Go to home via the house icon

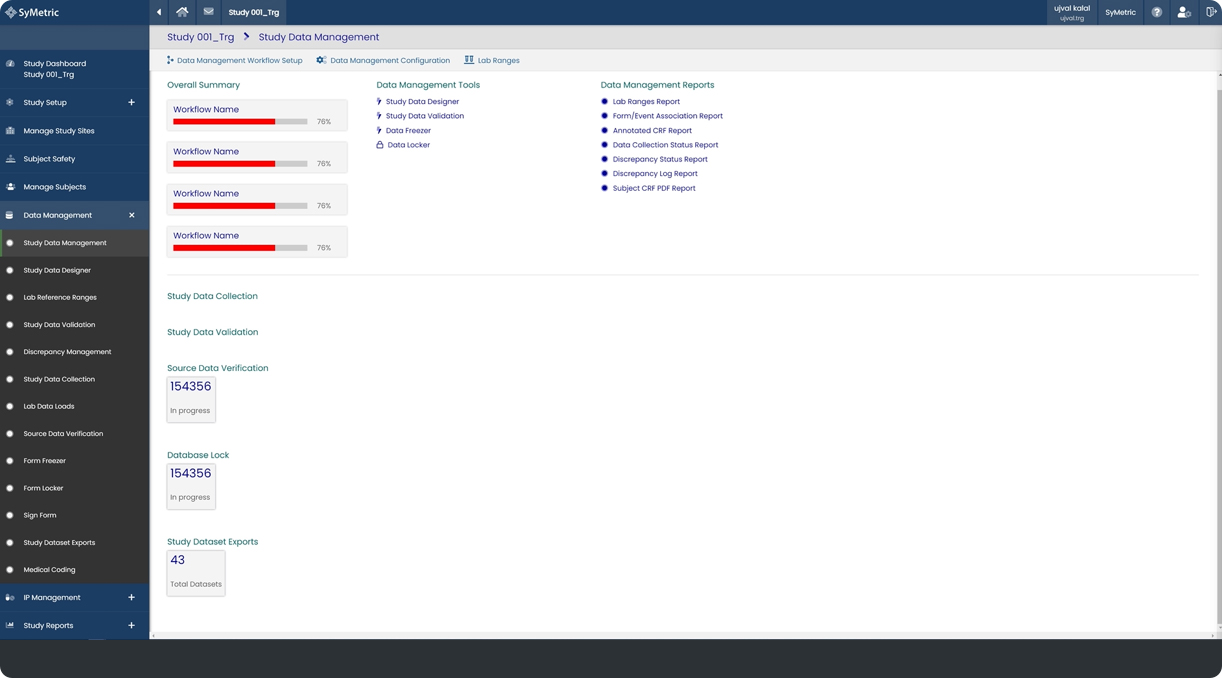(182, 12)
